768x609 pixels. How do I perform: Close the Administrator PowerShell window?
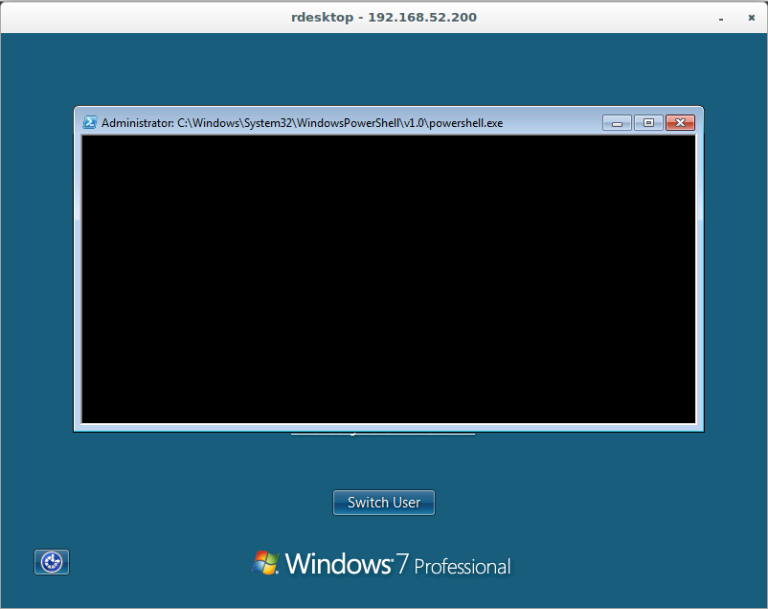point(680,123)
